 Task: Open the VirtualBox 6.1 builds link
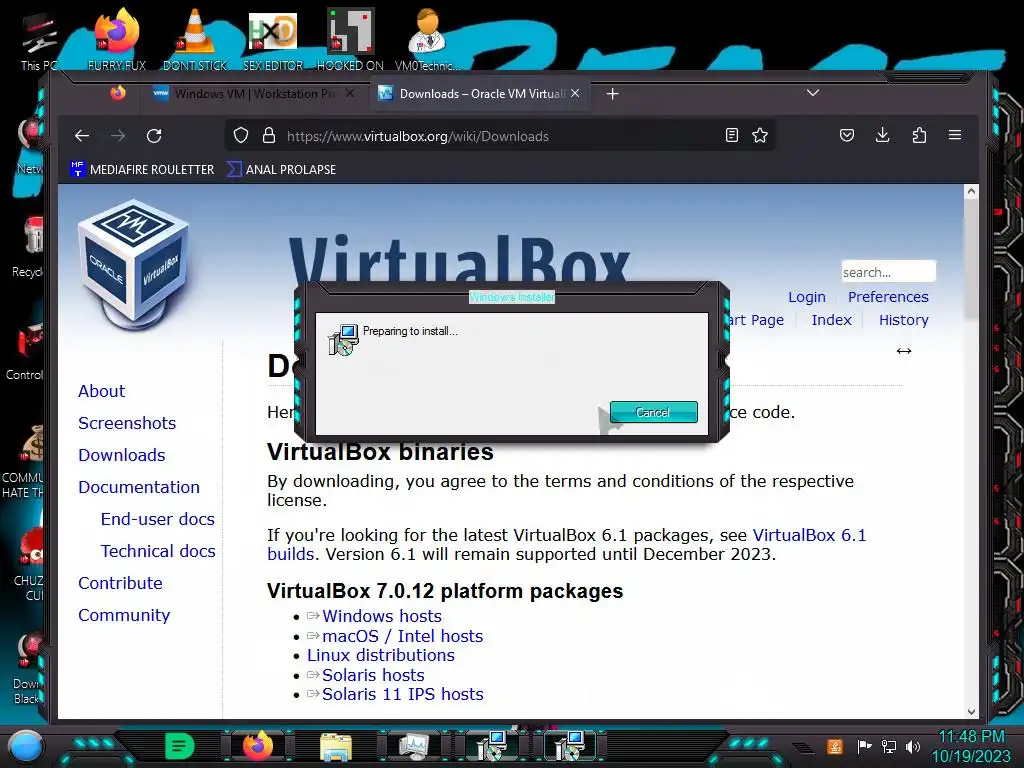tap(809, 536)
